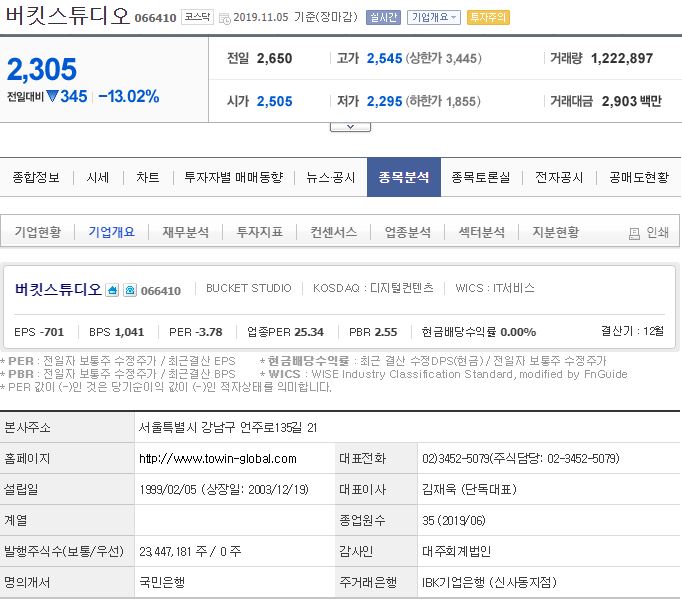This screenshot has width=682, height=599.
Task: Click the PBR 2.55 value
Action: (x=385, y=332)
